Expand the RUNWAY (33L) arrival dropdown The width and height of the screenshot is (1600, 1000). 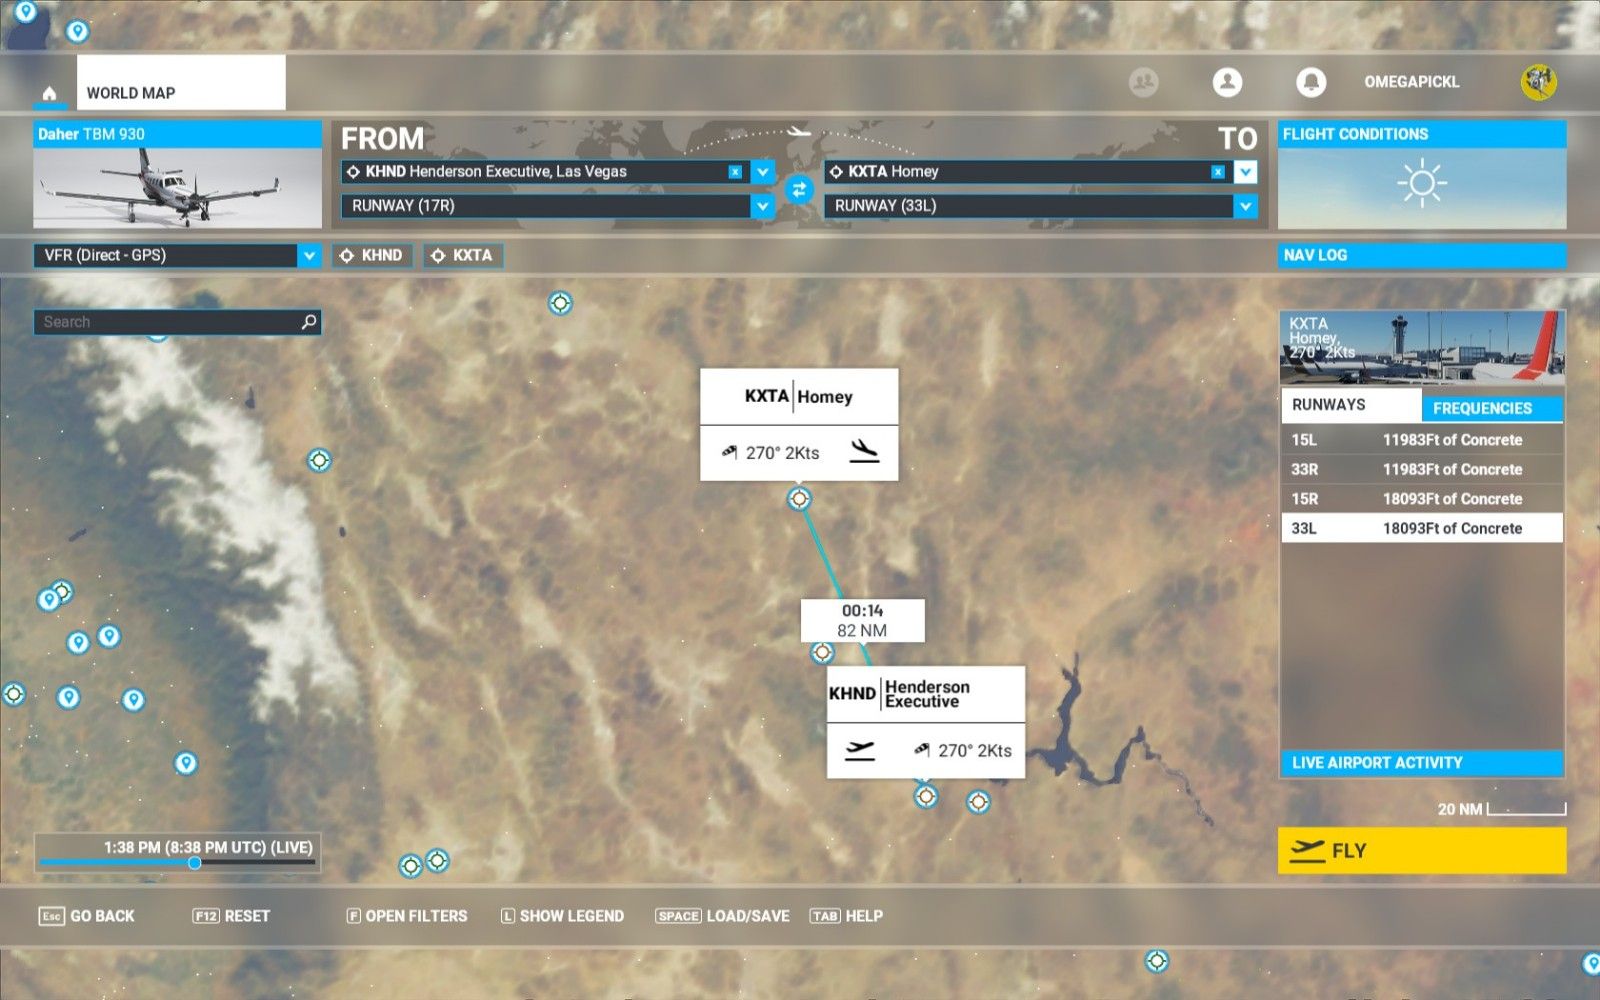click(x=1245, y=206)
